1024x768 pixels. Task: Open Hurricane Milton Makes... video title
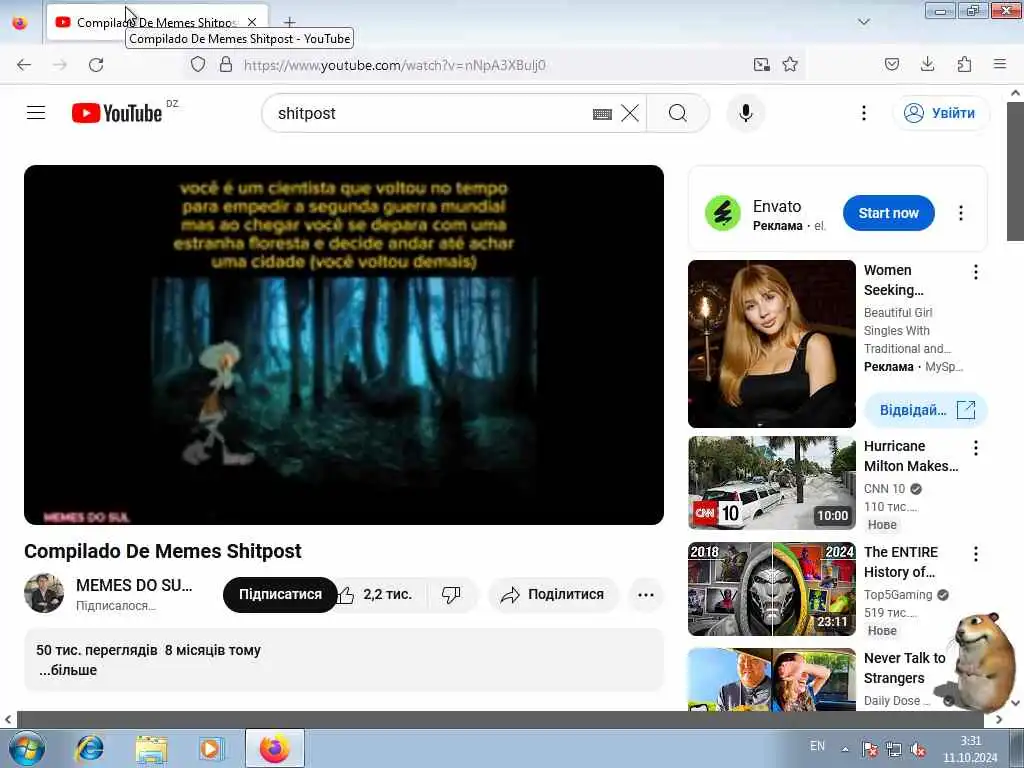pos(911,456)
